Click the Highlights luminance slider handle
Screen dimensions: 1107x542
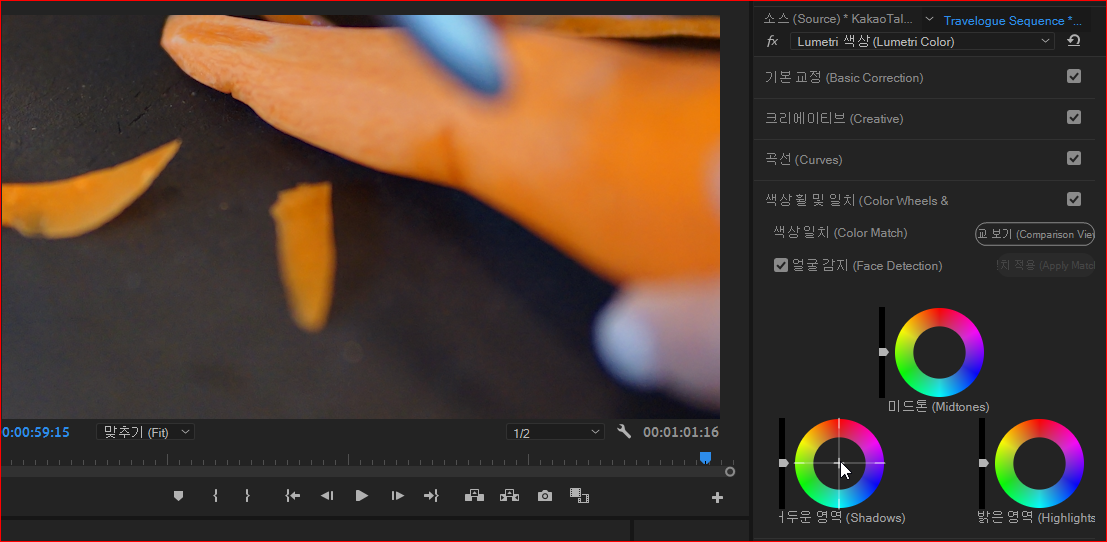pos(983,463)
